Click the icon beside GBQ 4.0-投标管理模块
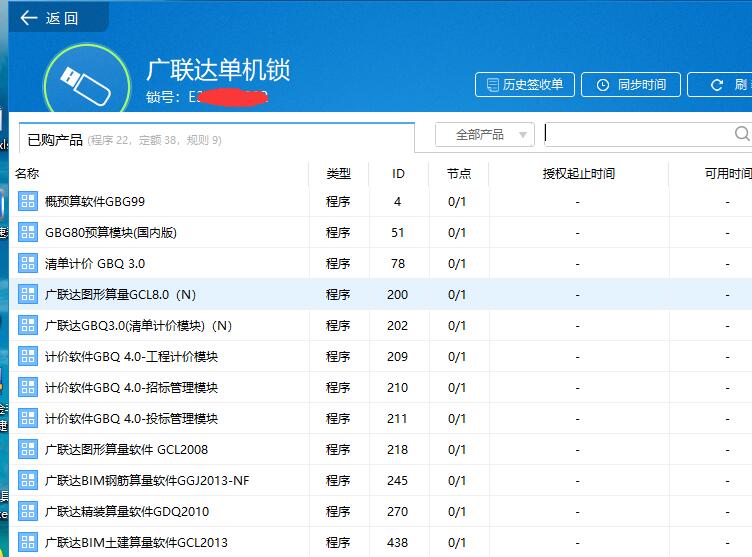Viewport: 752px width, 557px height. [28, 418]
